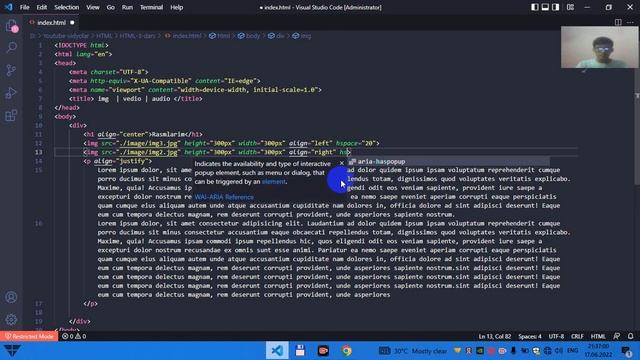640x360 pixels.
Task: Click the VS Code taskbar icon
Action: tap(277, 351)
